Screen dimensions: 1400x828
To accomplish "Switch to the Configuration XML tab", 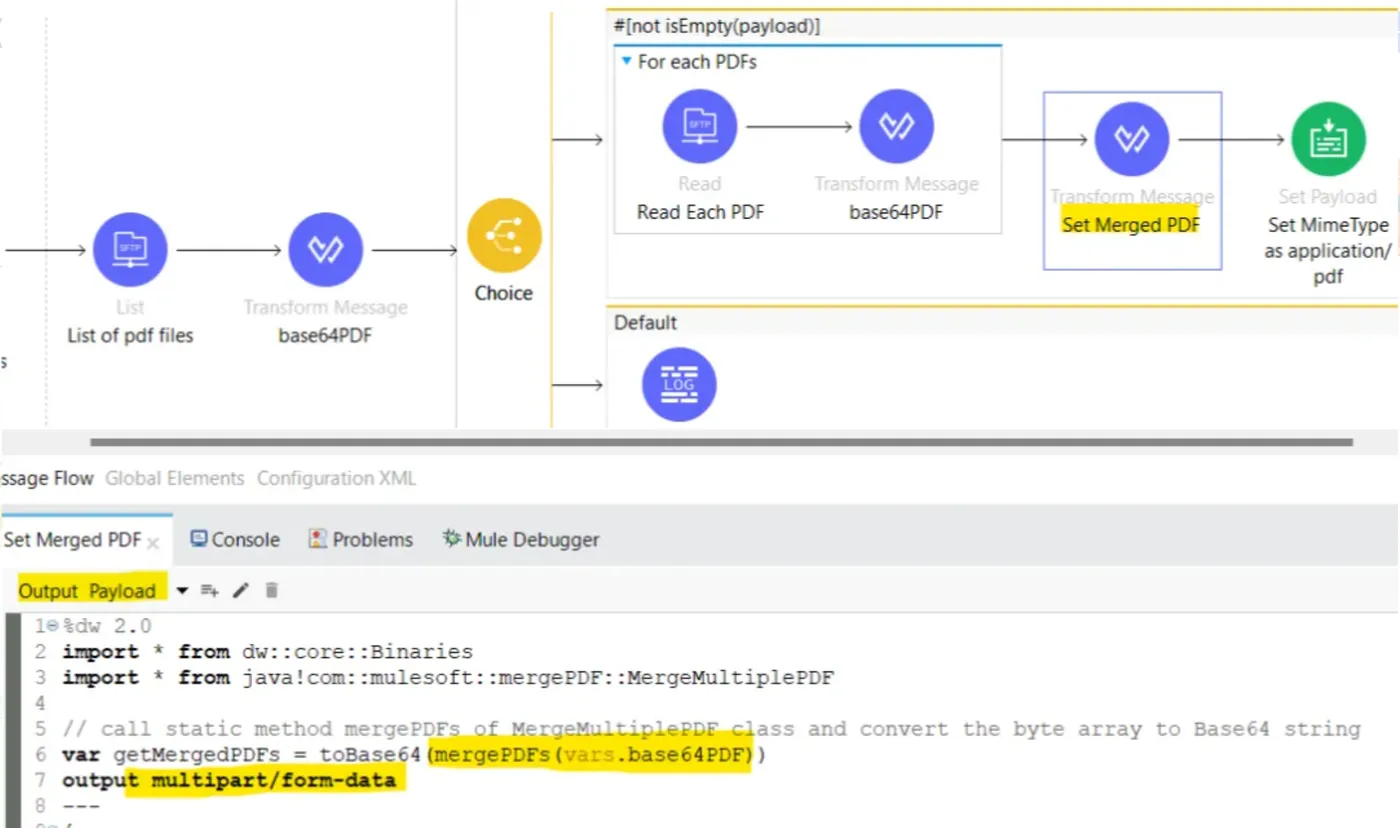I will click(336, 478).
